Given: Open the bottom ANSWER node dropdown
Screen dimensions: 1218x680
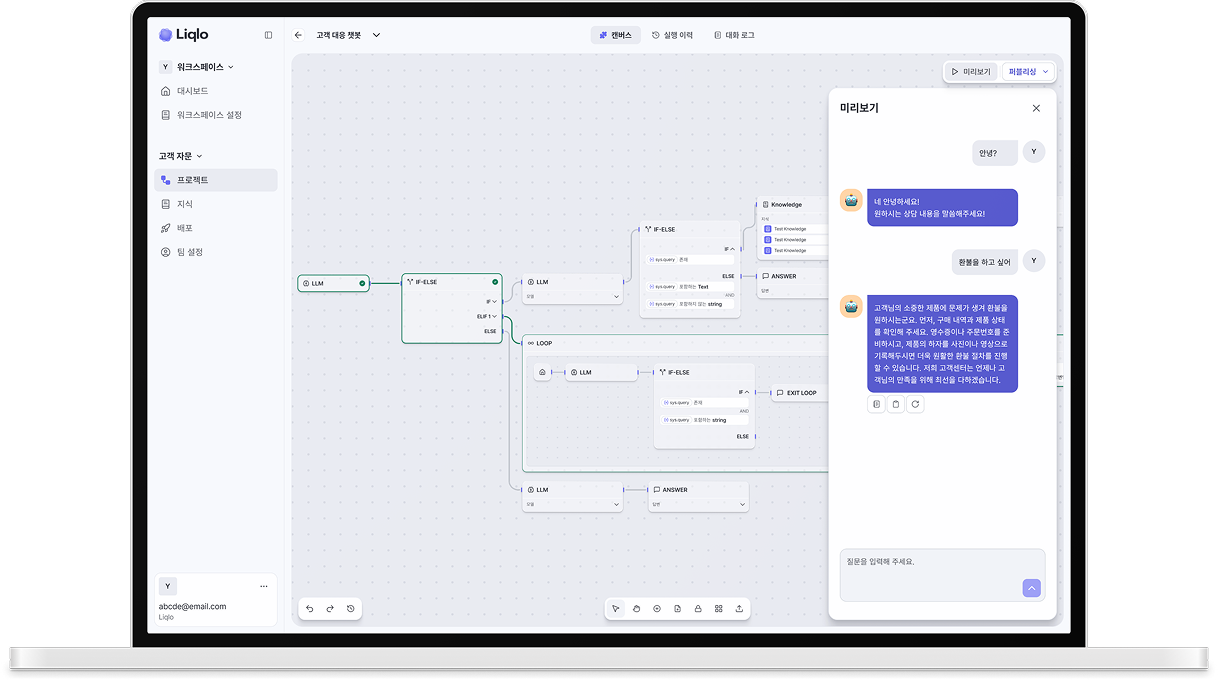Looking at the screenshot, I should click(742, 505).
